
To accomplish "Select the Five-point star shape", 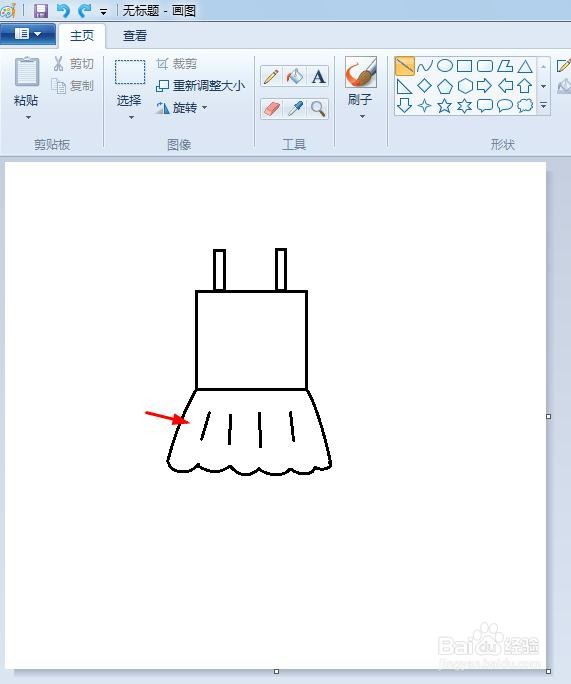I will (444, 106).
